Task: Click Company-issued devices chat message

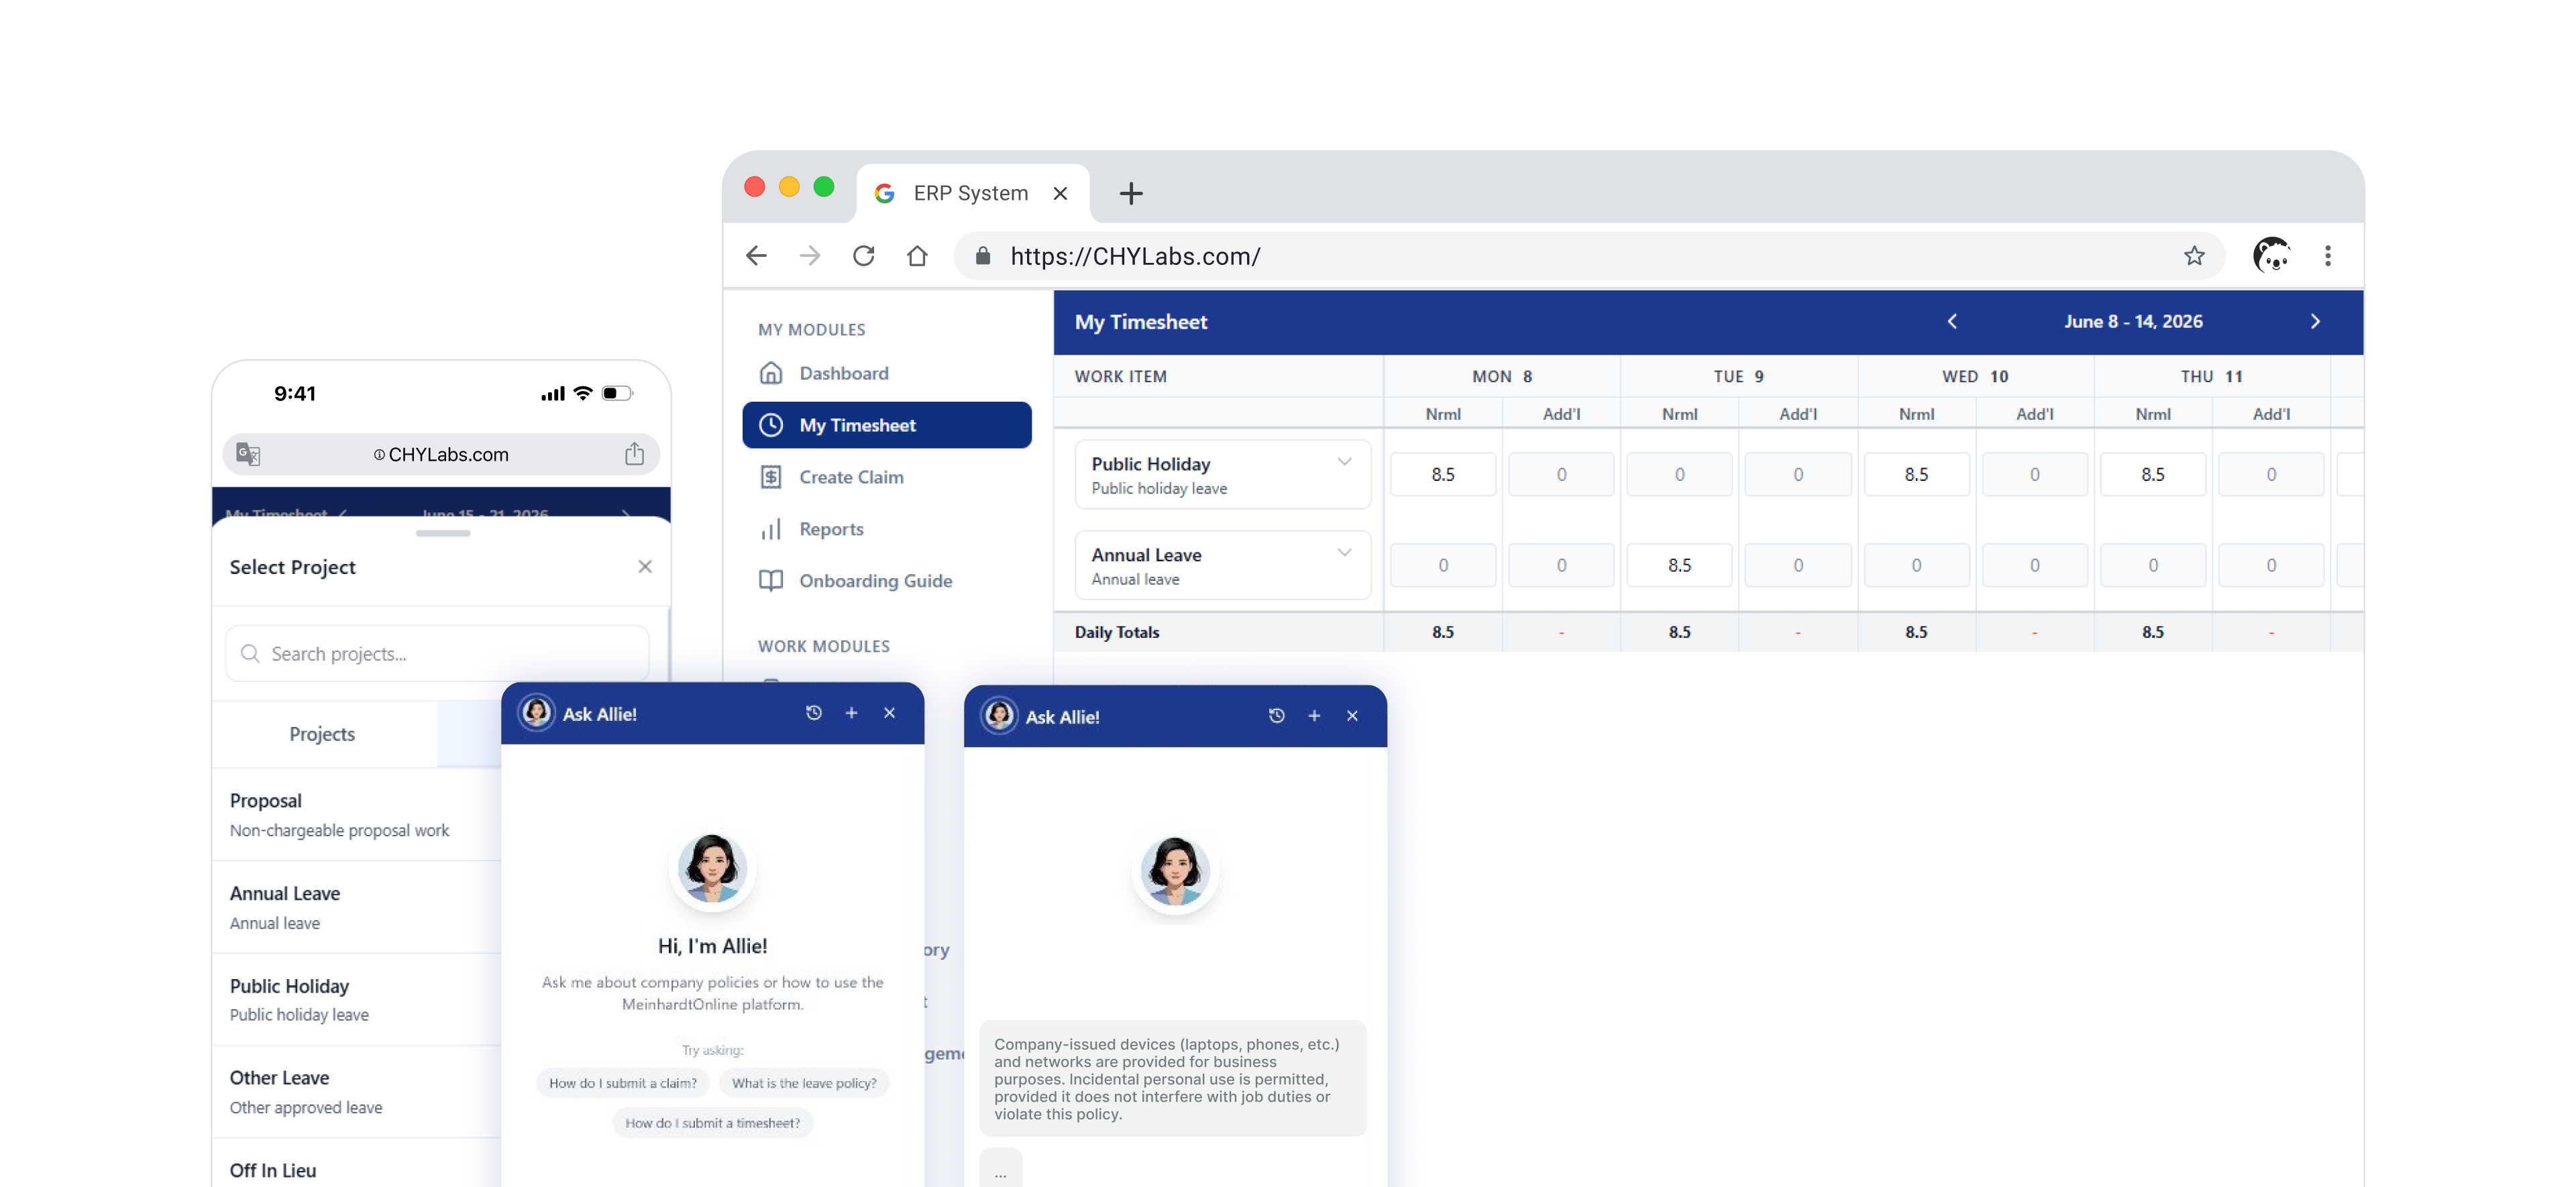Action: (x=1173, y=1079)
